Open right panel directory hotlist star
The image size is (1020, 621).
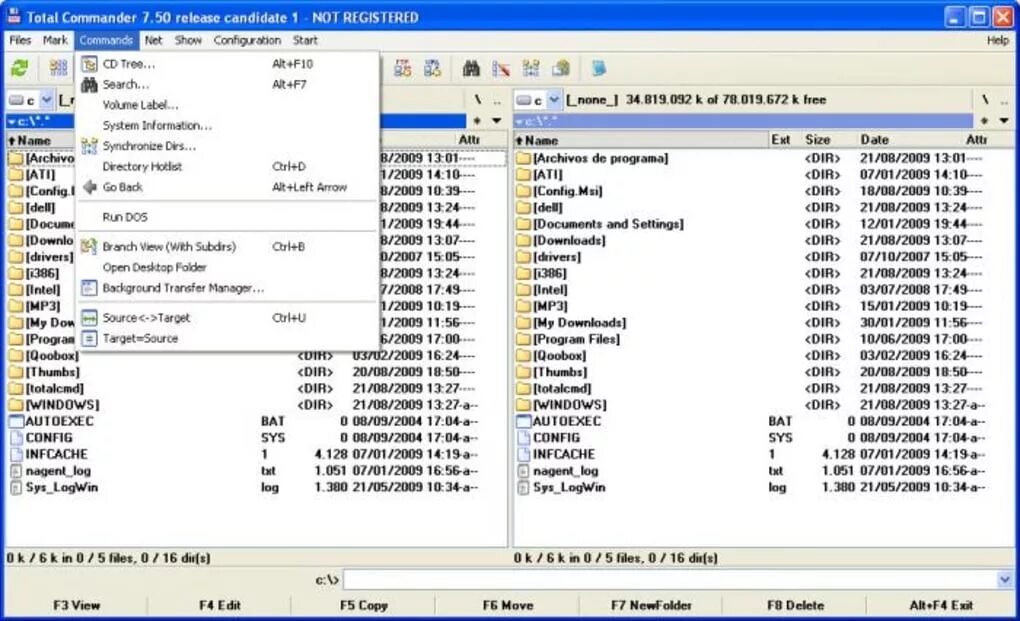(984, 120)
